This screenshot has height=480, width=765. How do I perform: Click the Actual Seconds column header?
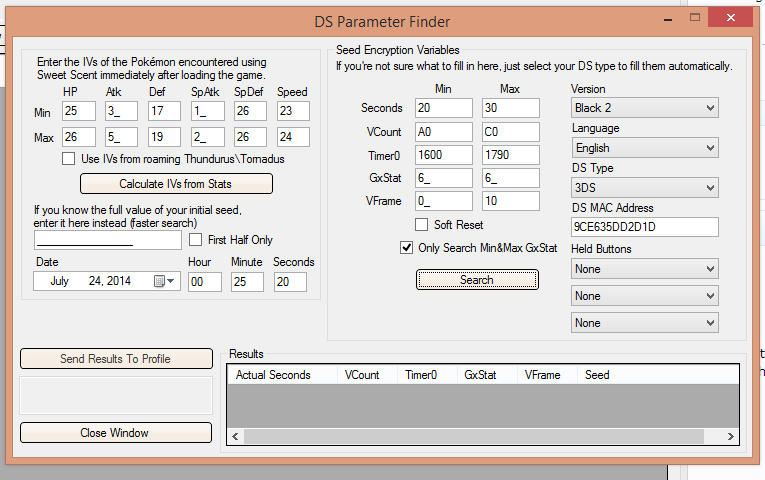point(273,375)
